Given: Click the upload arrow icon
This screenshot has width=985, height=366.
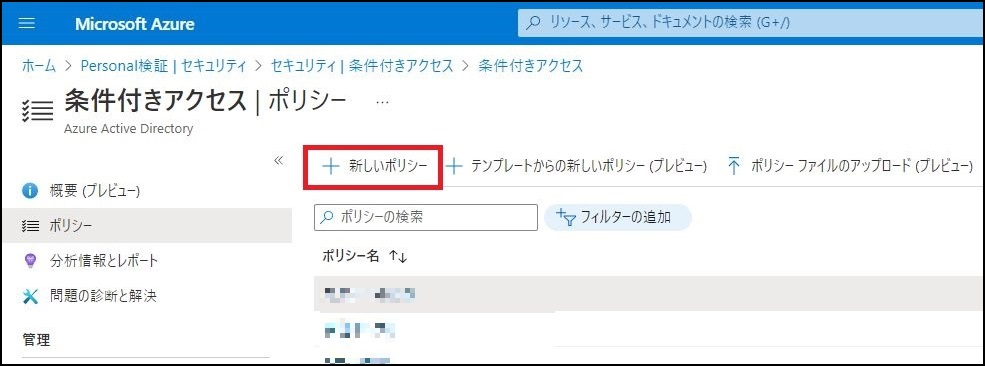Looking at the screenshot, I should pyautogui.click(x=734, y=166).
